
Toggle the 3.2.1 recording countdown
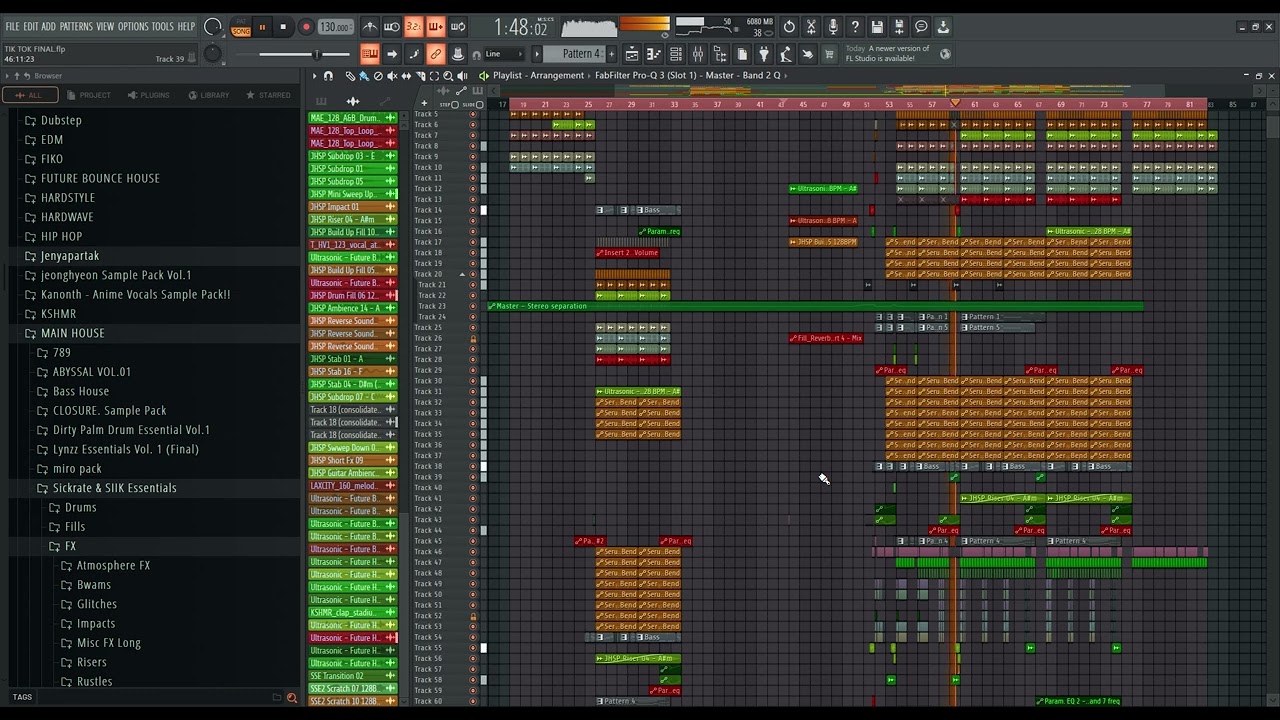point(413,27)
